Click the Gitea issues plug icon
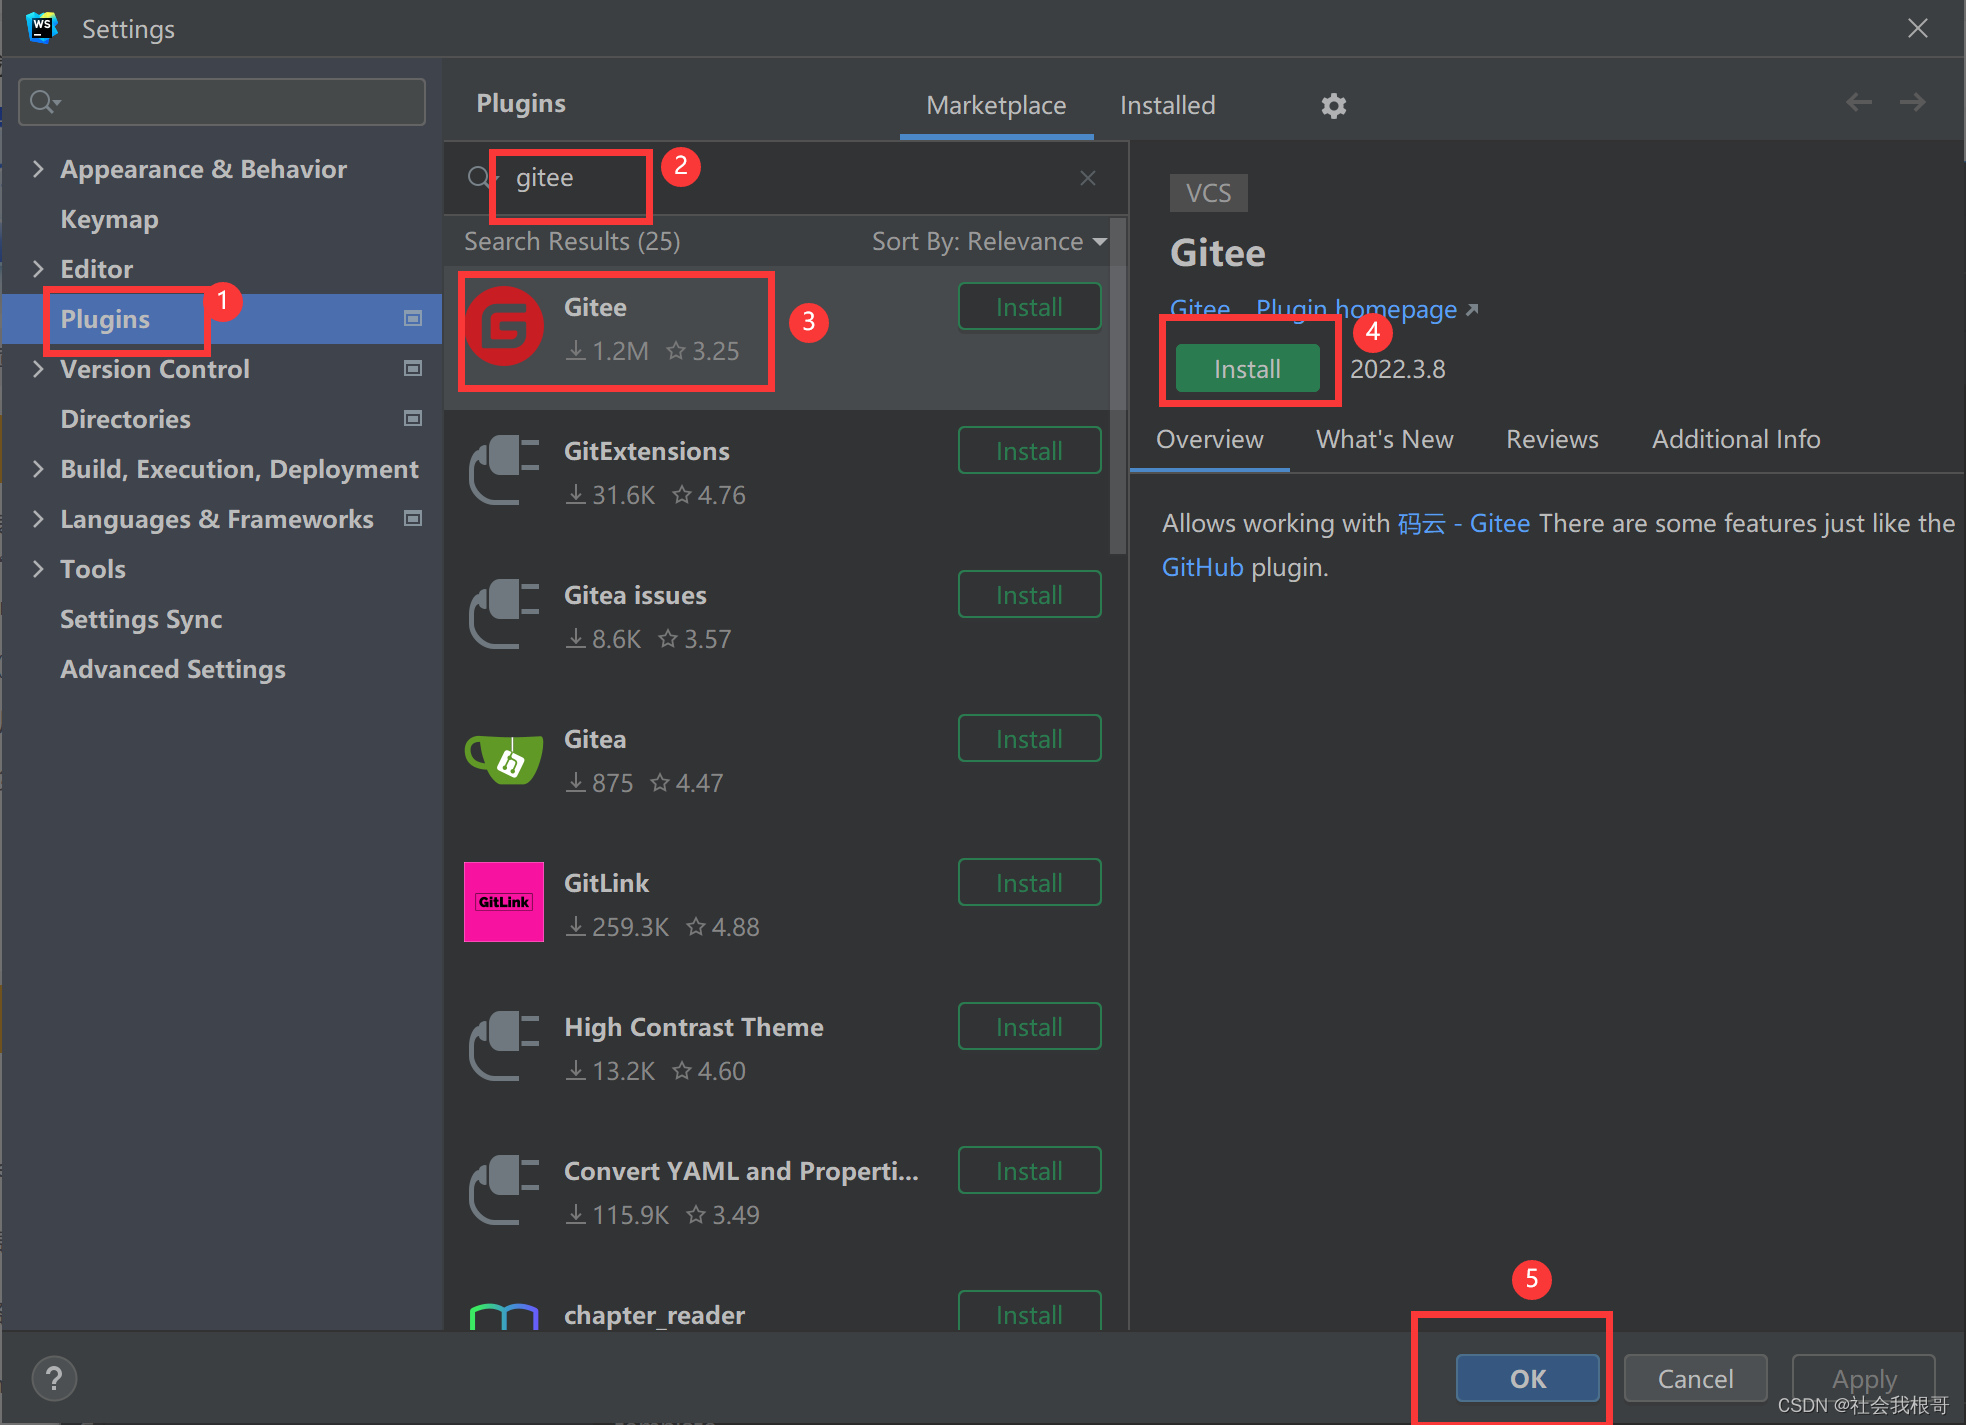Viewport: 1966px width, 1425px height. click(x=504, y=614)
